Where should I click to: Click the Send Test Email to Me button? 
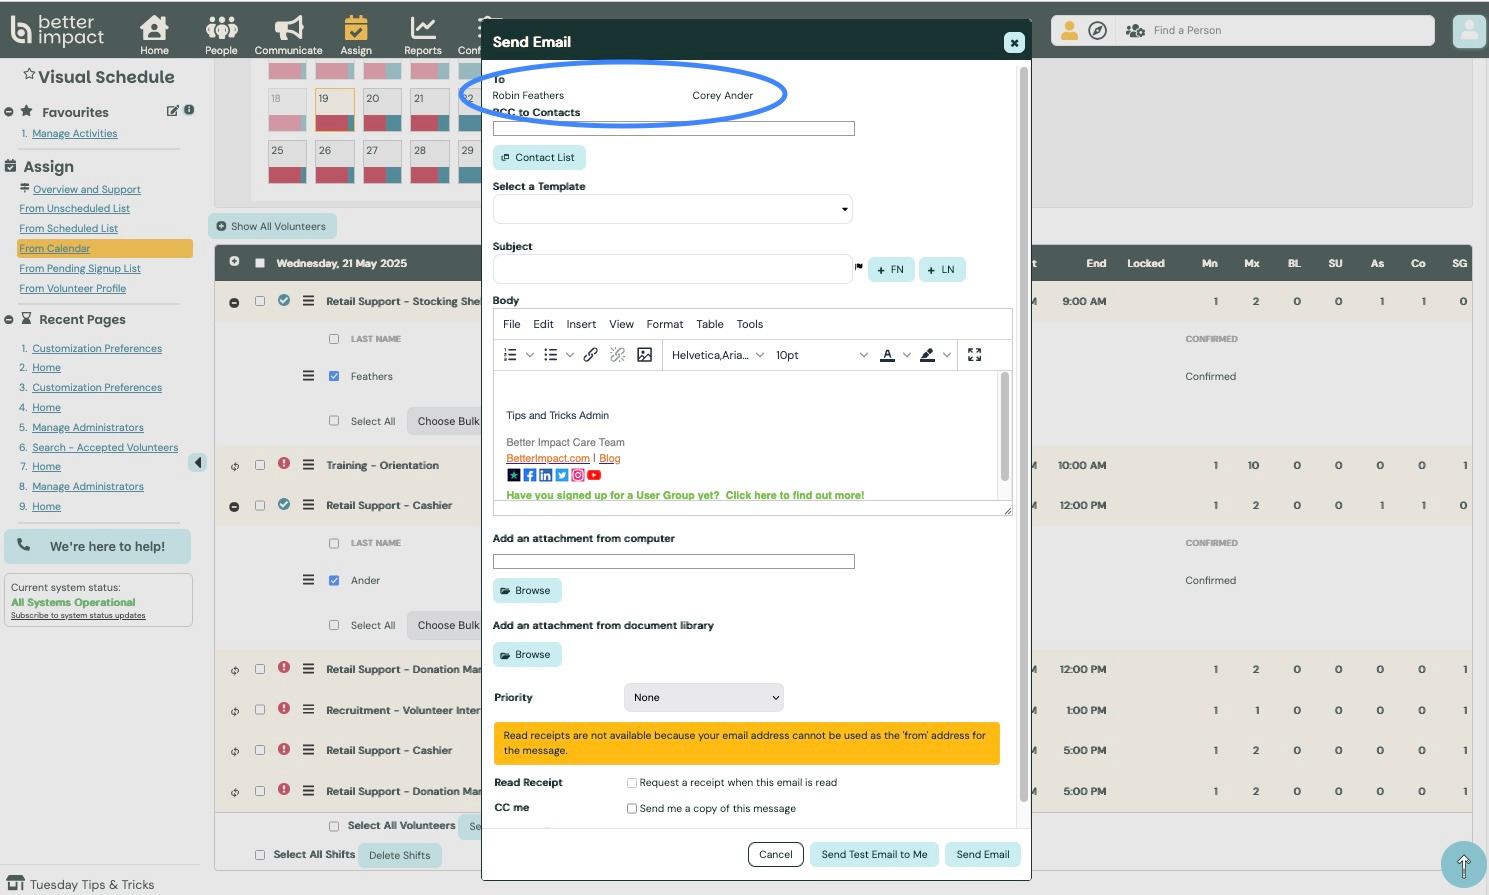pos(874,854)
